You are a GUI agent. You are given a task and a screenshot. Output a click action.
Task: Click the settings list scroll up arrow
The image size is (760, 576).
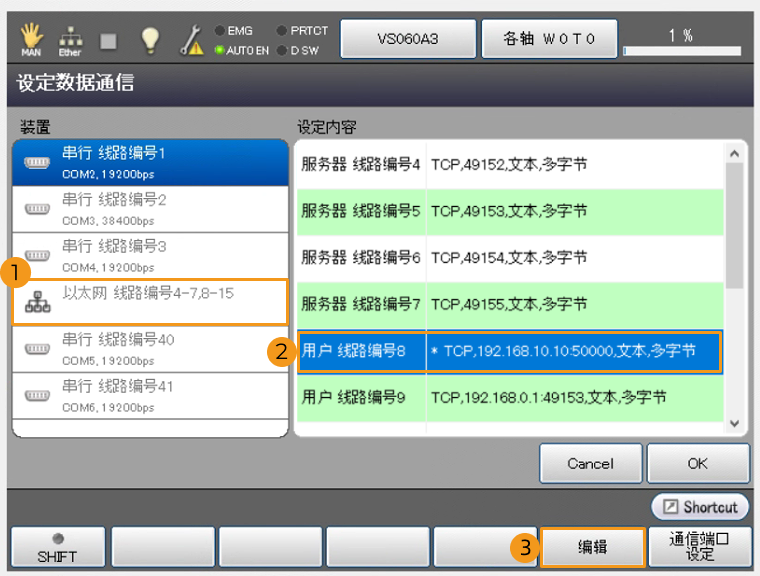734,154
